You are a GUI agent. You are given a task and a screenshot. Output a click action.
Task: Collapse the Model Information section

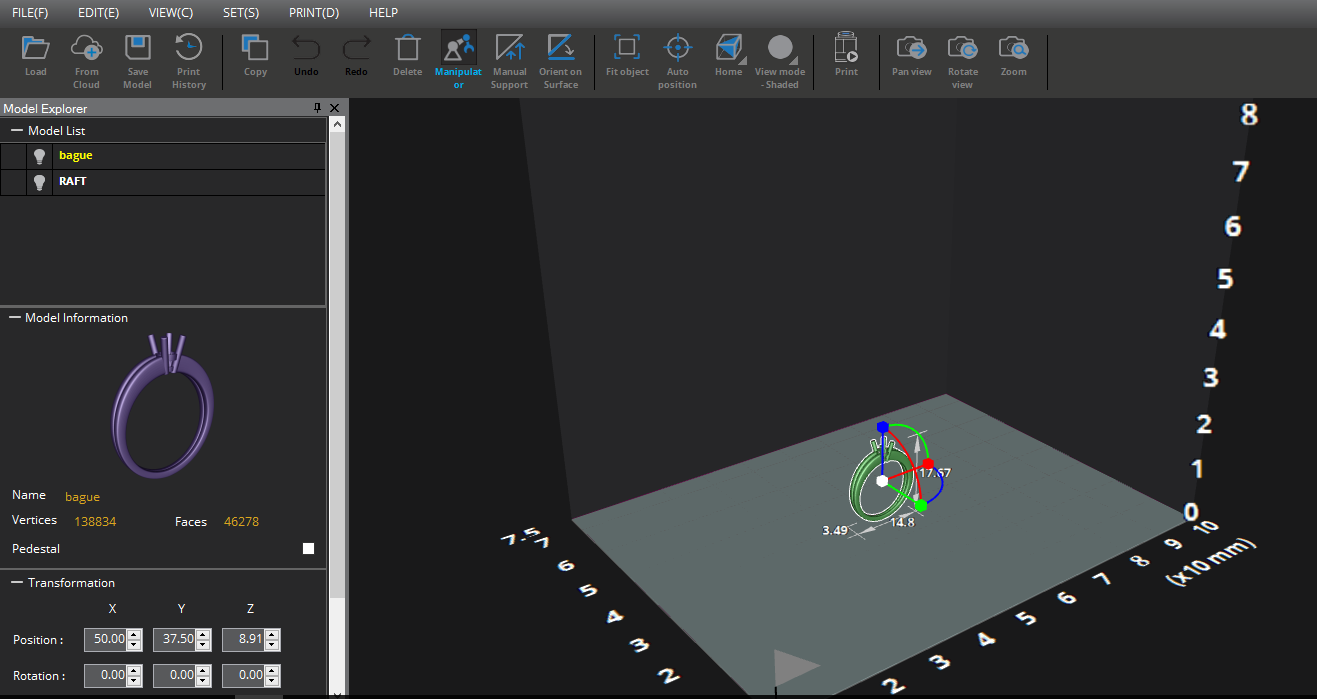[x=15, y=317]
